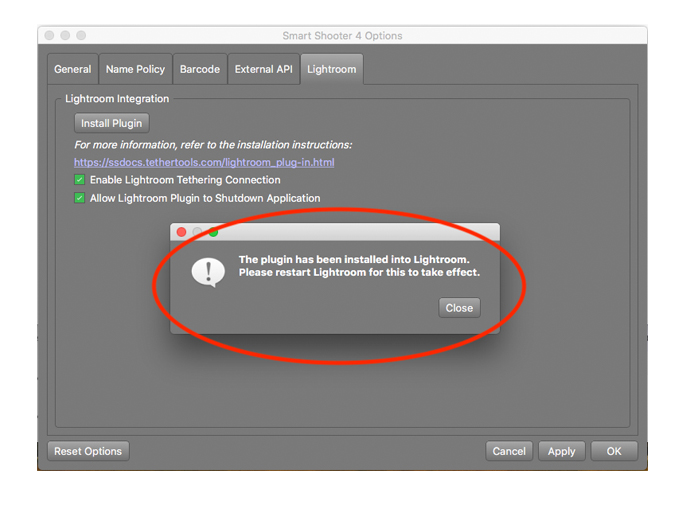Click the green zoom dot on the alert dialog
Image resolution: width=686 pixels, height=524 pixels.
point(214,232)
